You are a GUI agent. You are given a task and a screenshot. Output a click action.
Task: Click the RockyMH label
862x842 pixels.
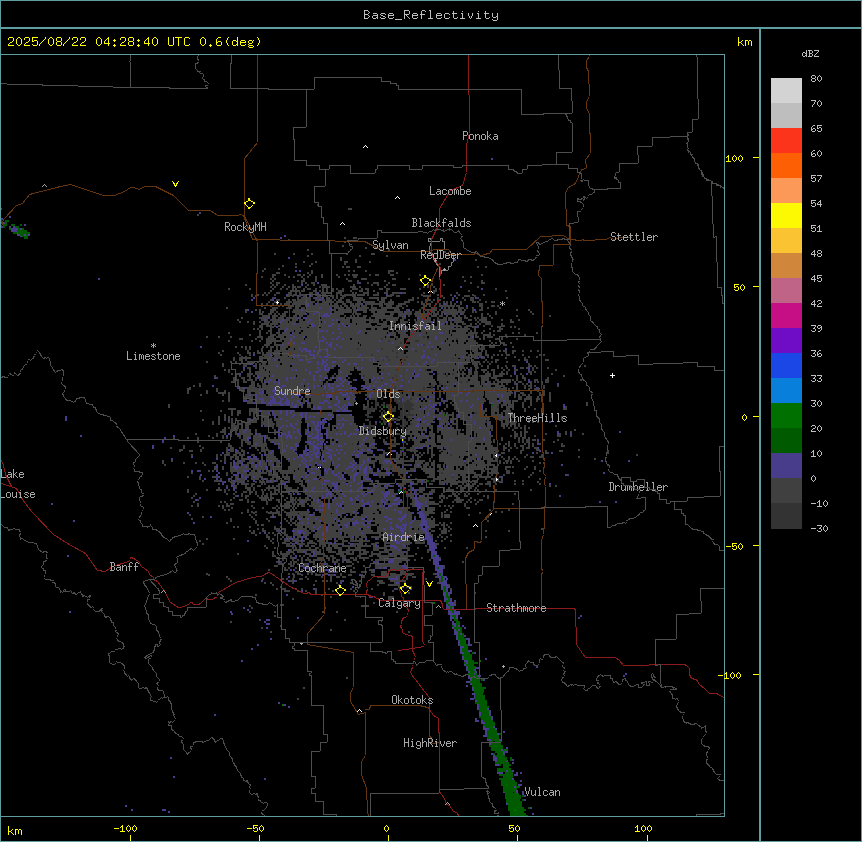tap(245, 227)
